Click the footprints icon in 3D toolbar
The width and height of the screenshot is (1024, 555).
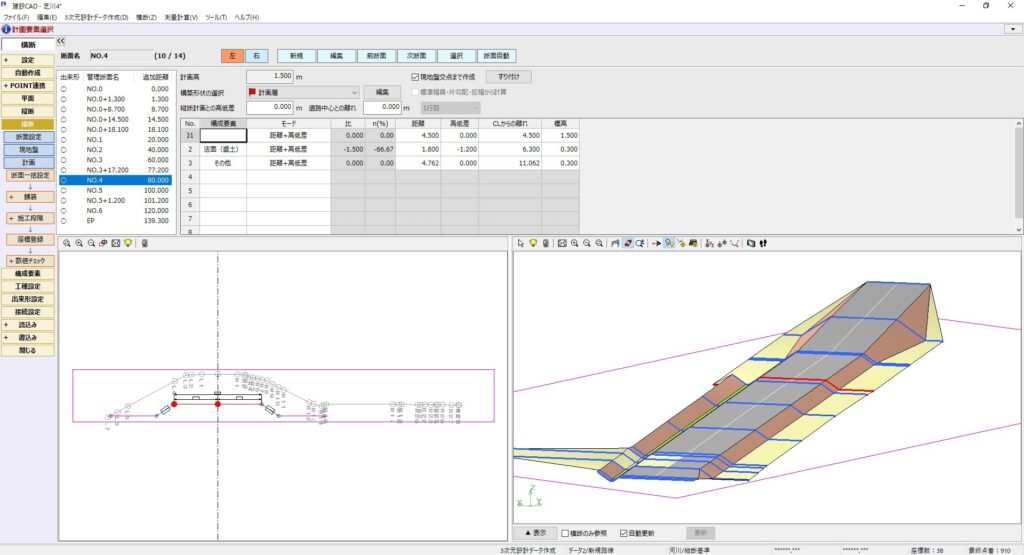click(762, 243)
